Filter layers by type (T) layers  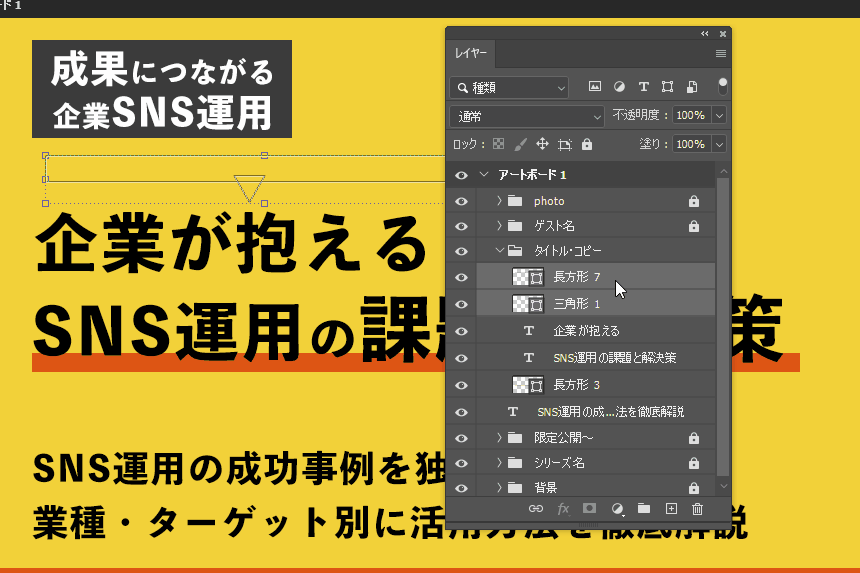643,87
